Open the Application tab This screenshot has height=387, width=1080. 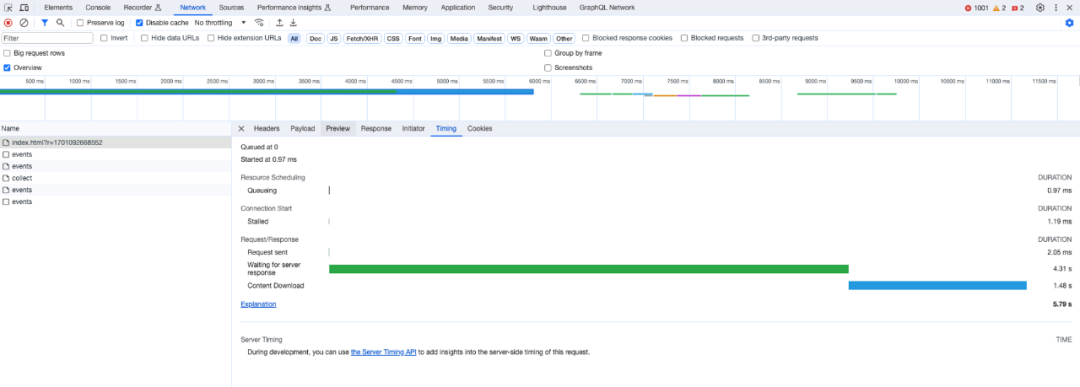(458, 8)
